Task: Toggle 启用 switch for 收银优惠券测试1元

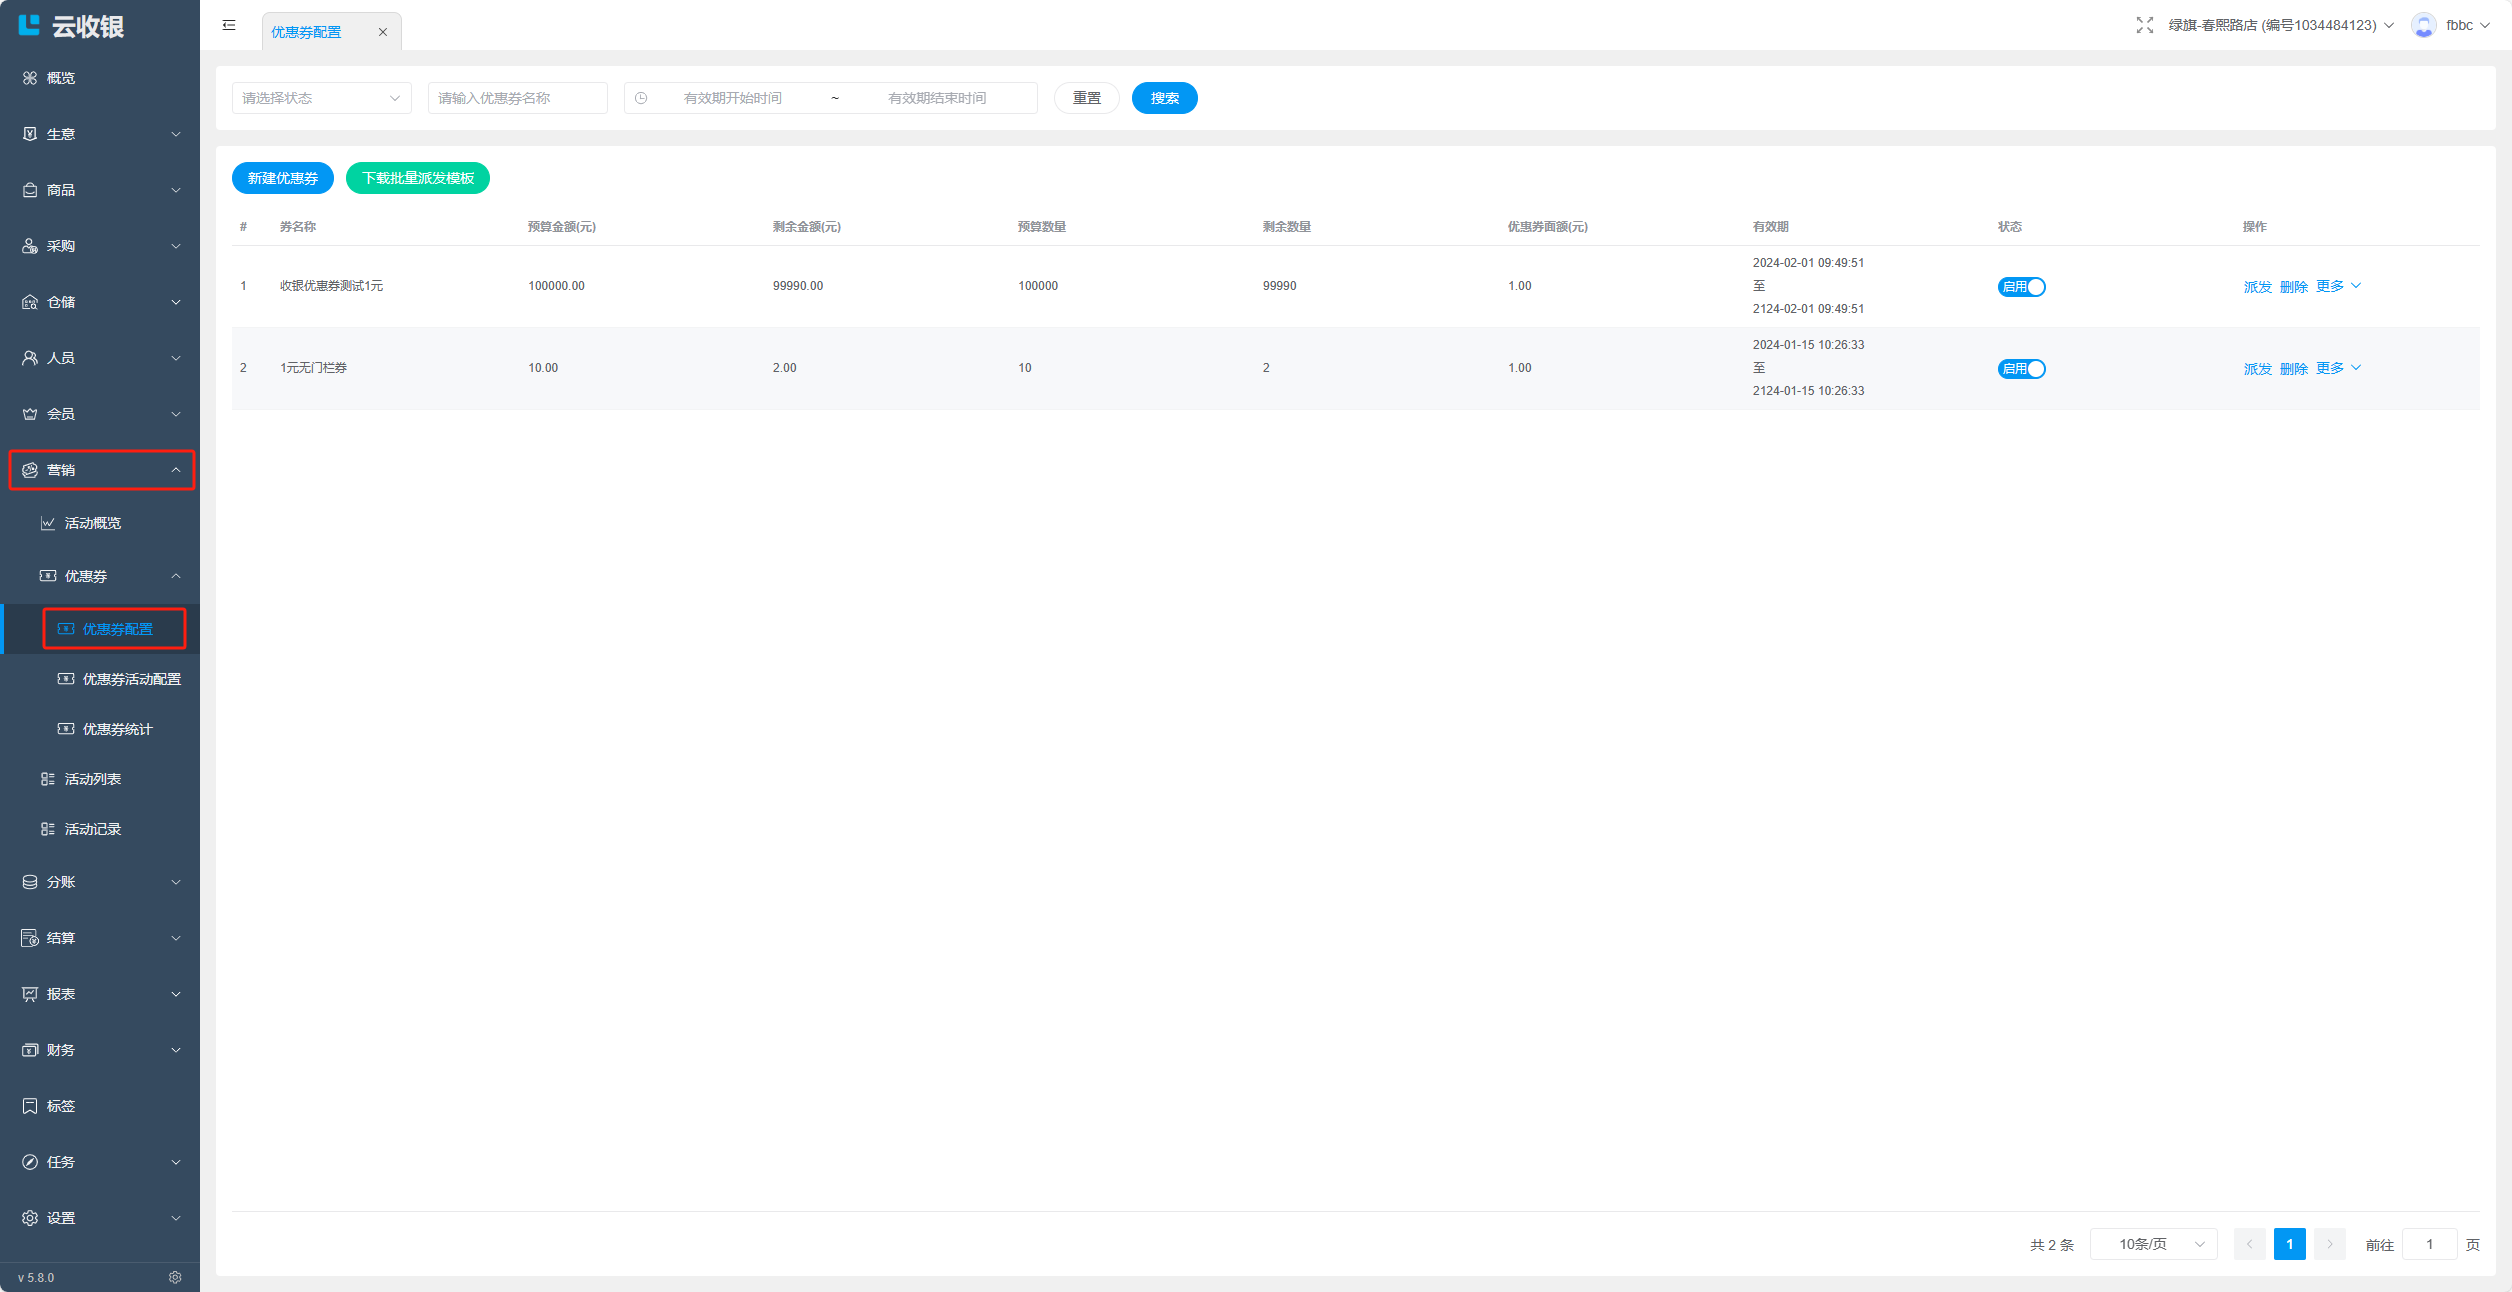Action: click(2021, 287)
